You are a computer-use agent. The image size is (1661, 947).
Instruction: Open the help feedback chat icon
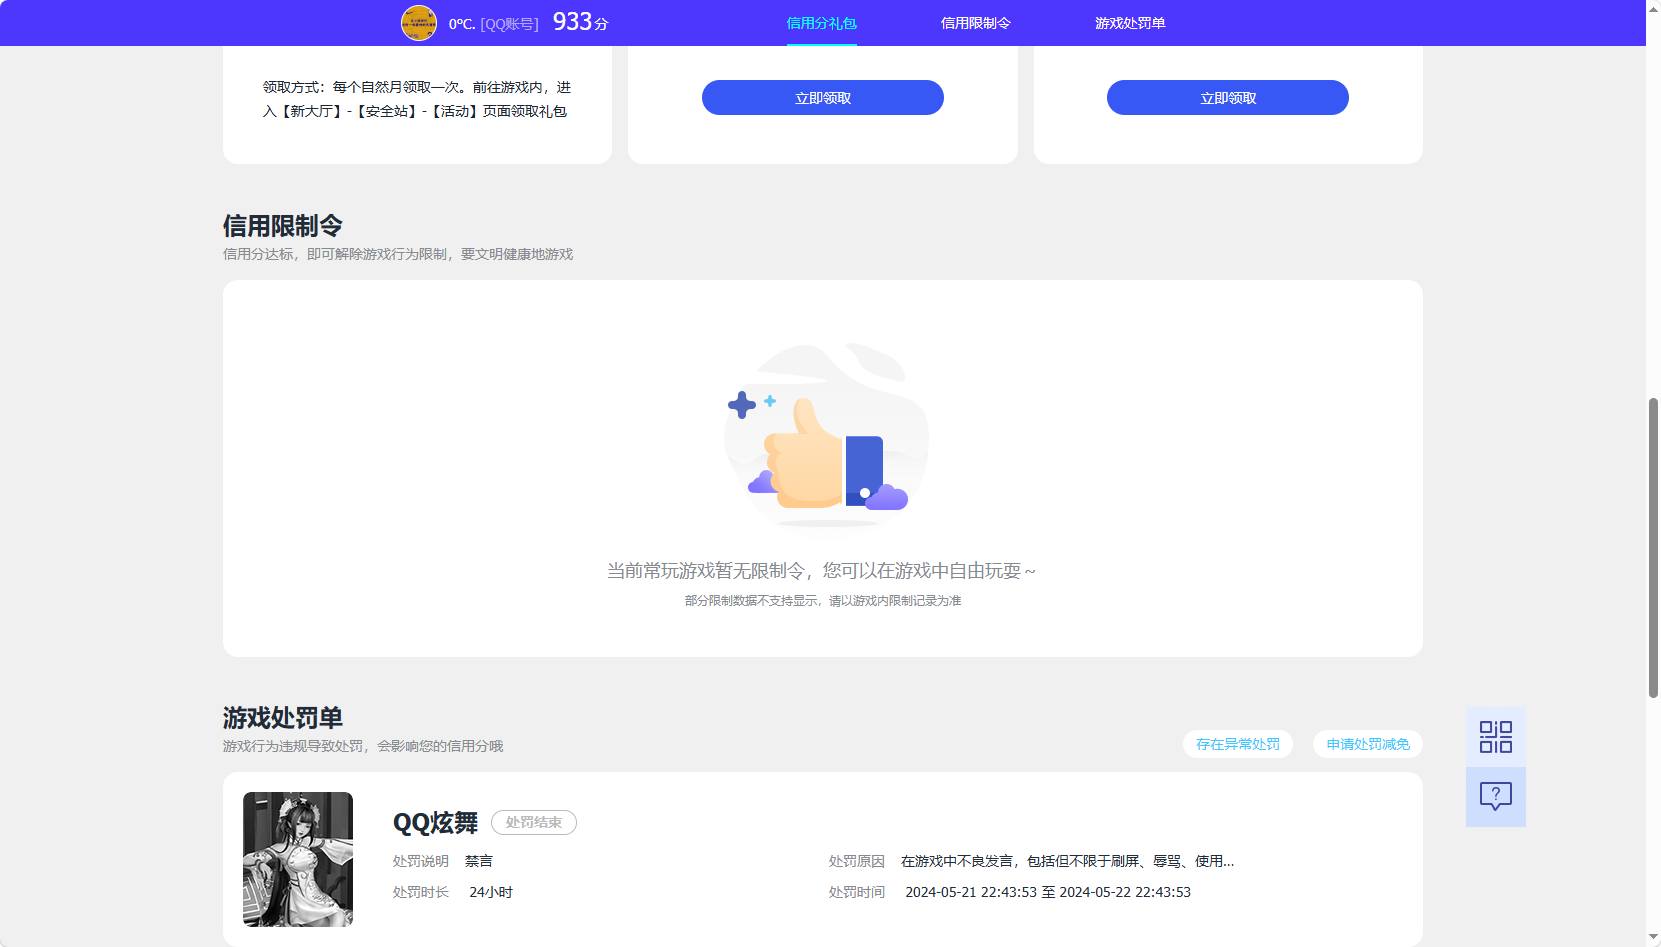point(1495,797)
